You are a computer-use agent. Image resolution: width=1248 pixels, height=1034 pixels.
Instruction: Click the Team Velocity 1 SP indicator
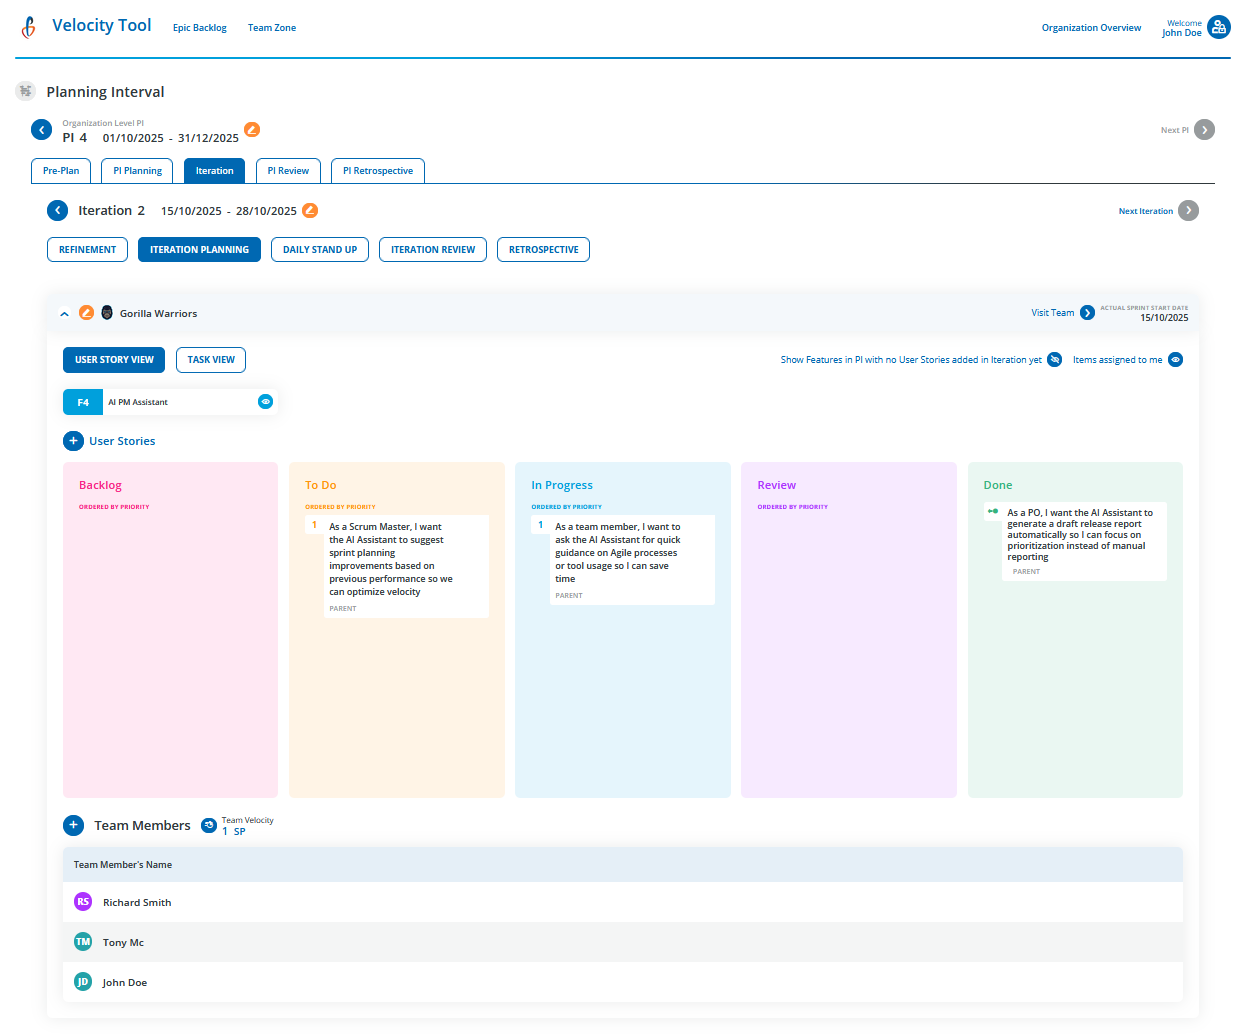pyautogui.click(x=209, y=825)
